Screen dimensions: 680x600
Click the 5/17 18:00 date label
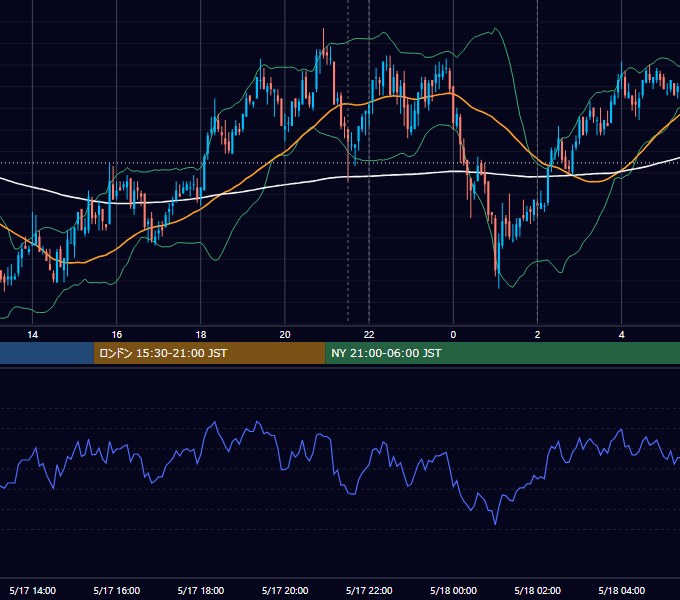pos(201,590)
